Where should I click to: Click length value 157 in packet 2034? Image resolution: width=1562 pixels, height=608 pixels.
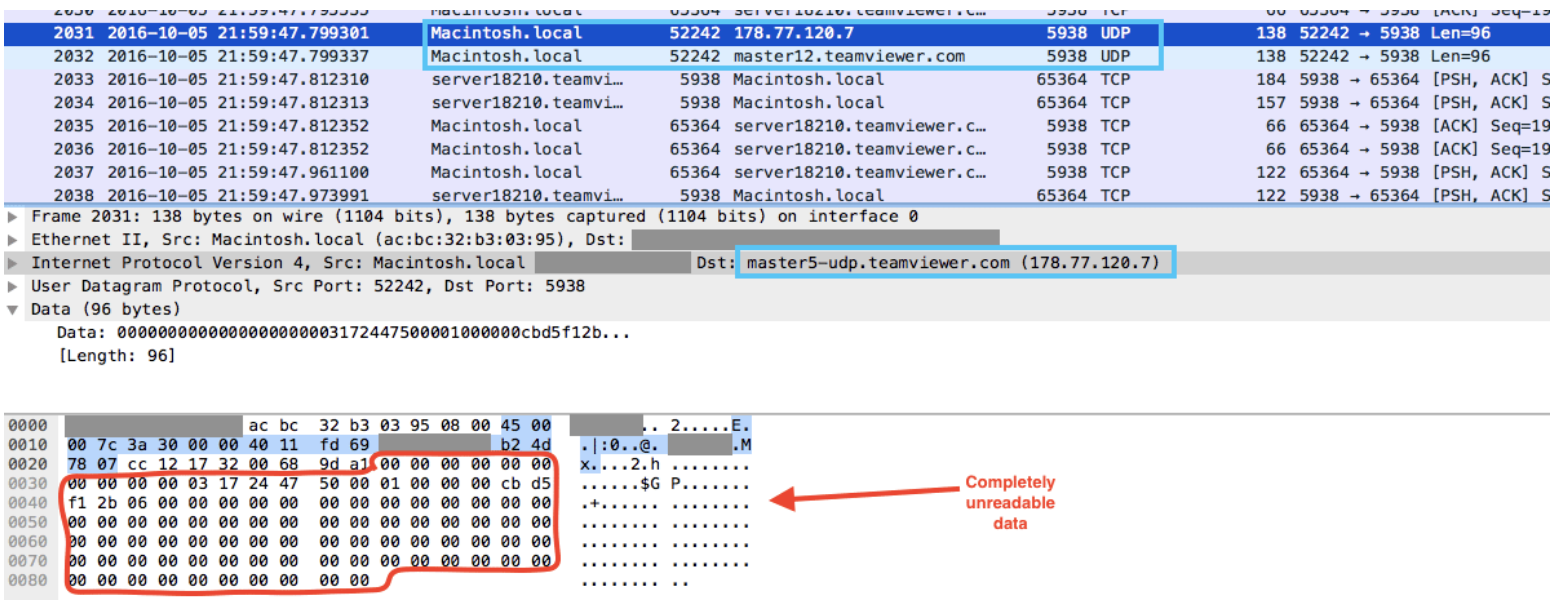point(1270,102)
